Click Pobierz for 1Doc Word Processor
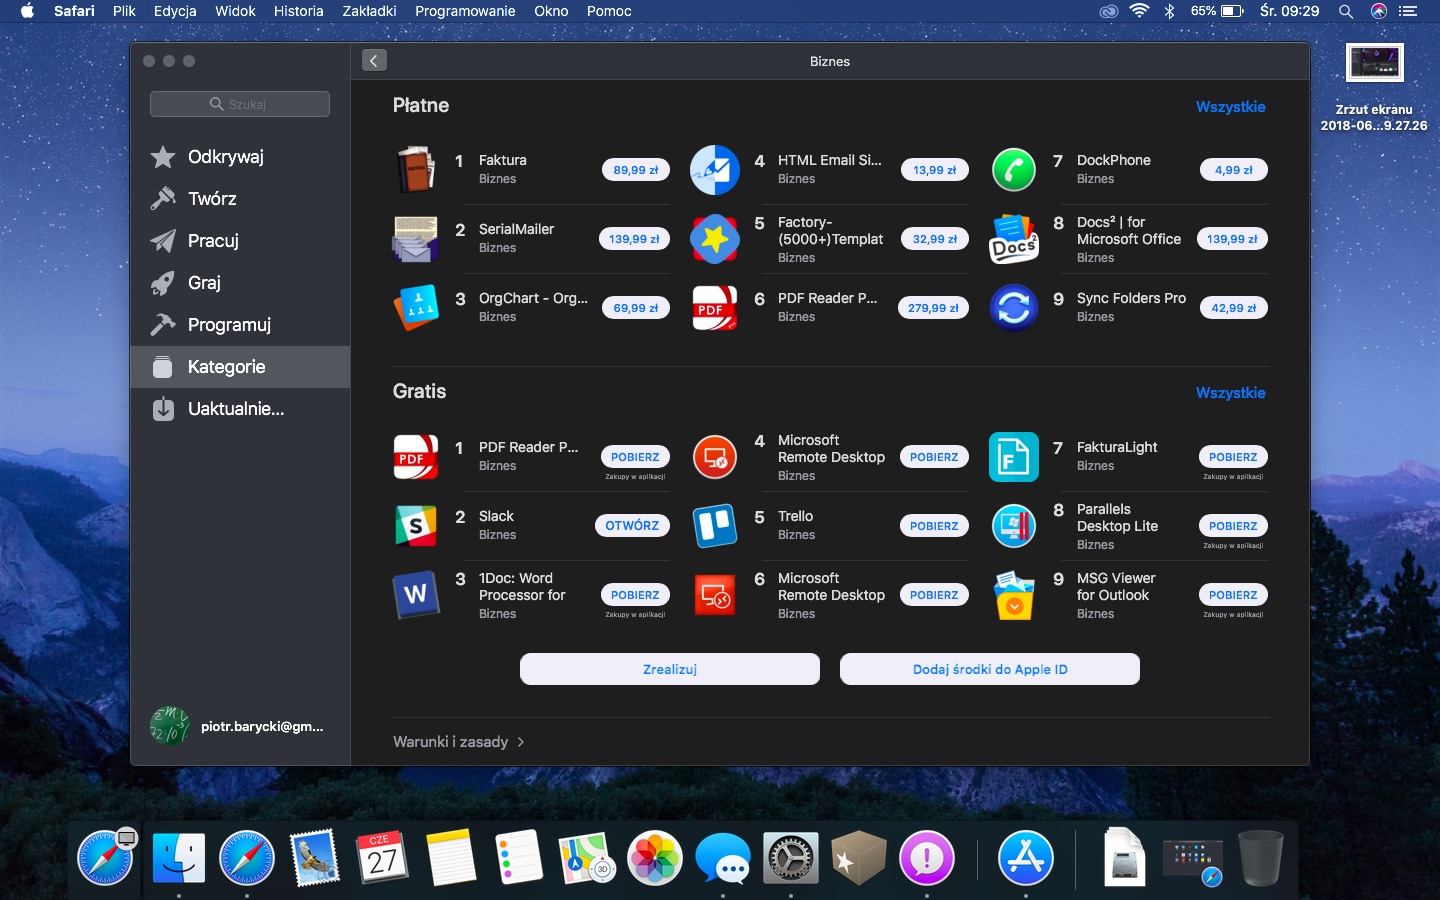Image resolution: width=1440 pixels, height=900 pixels. coord(635,595)
